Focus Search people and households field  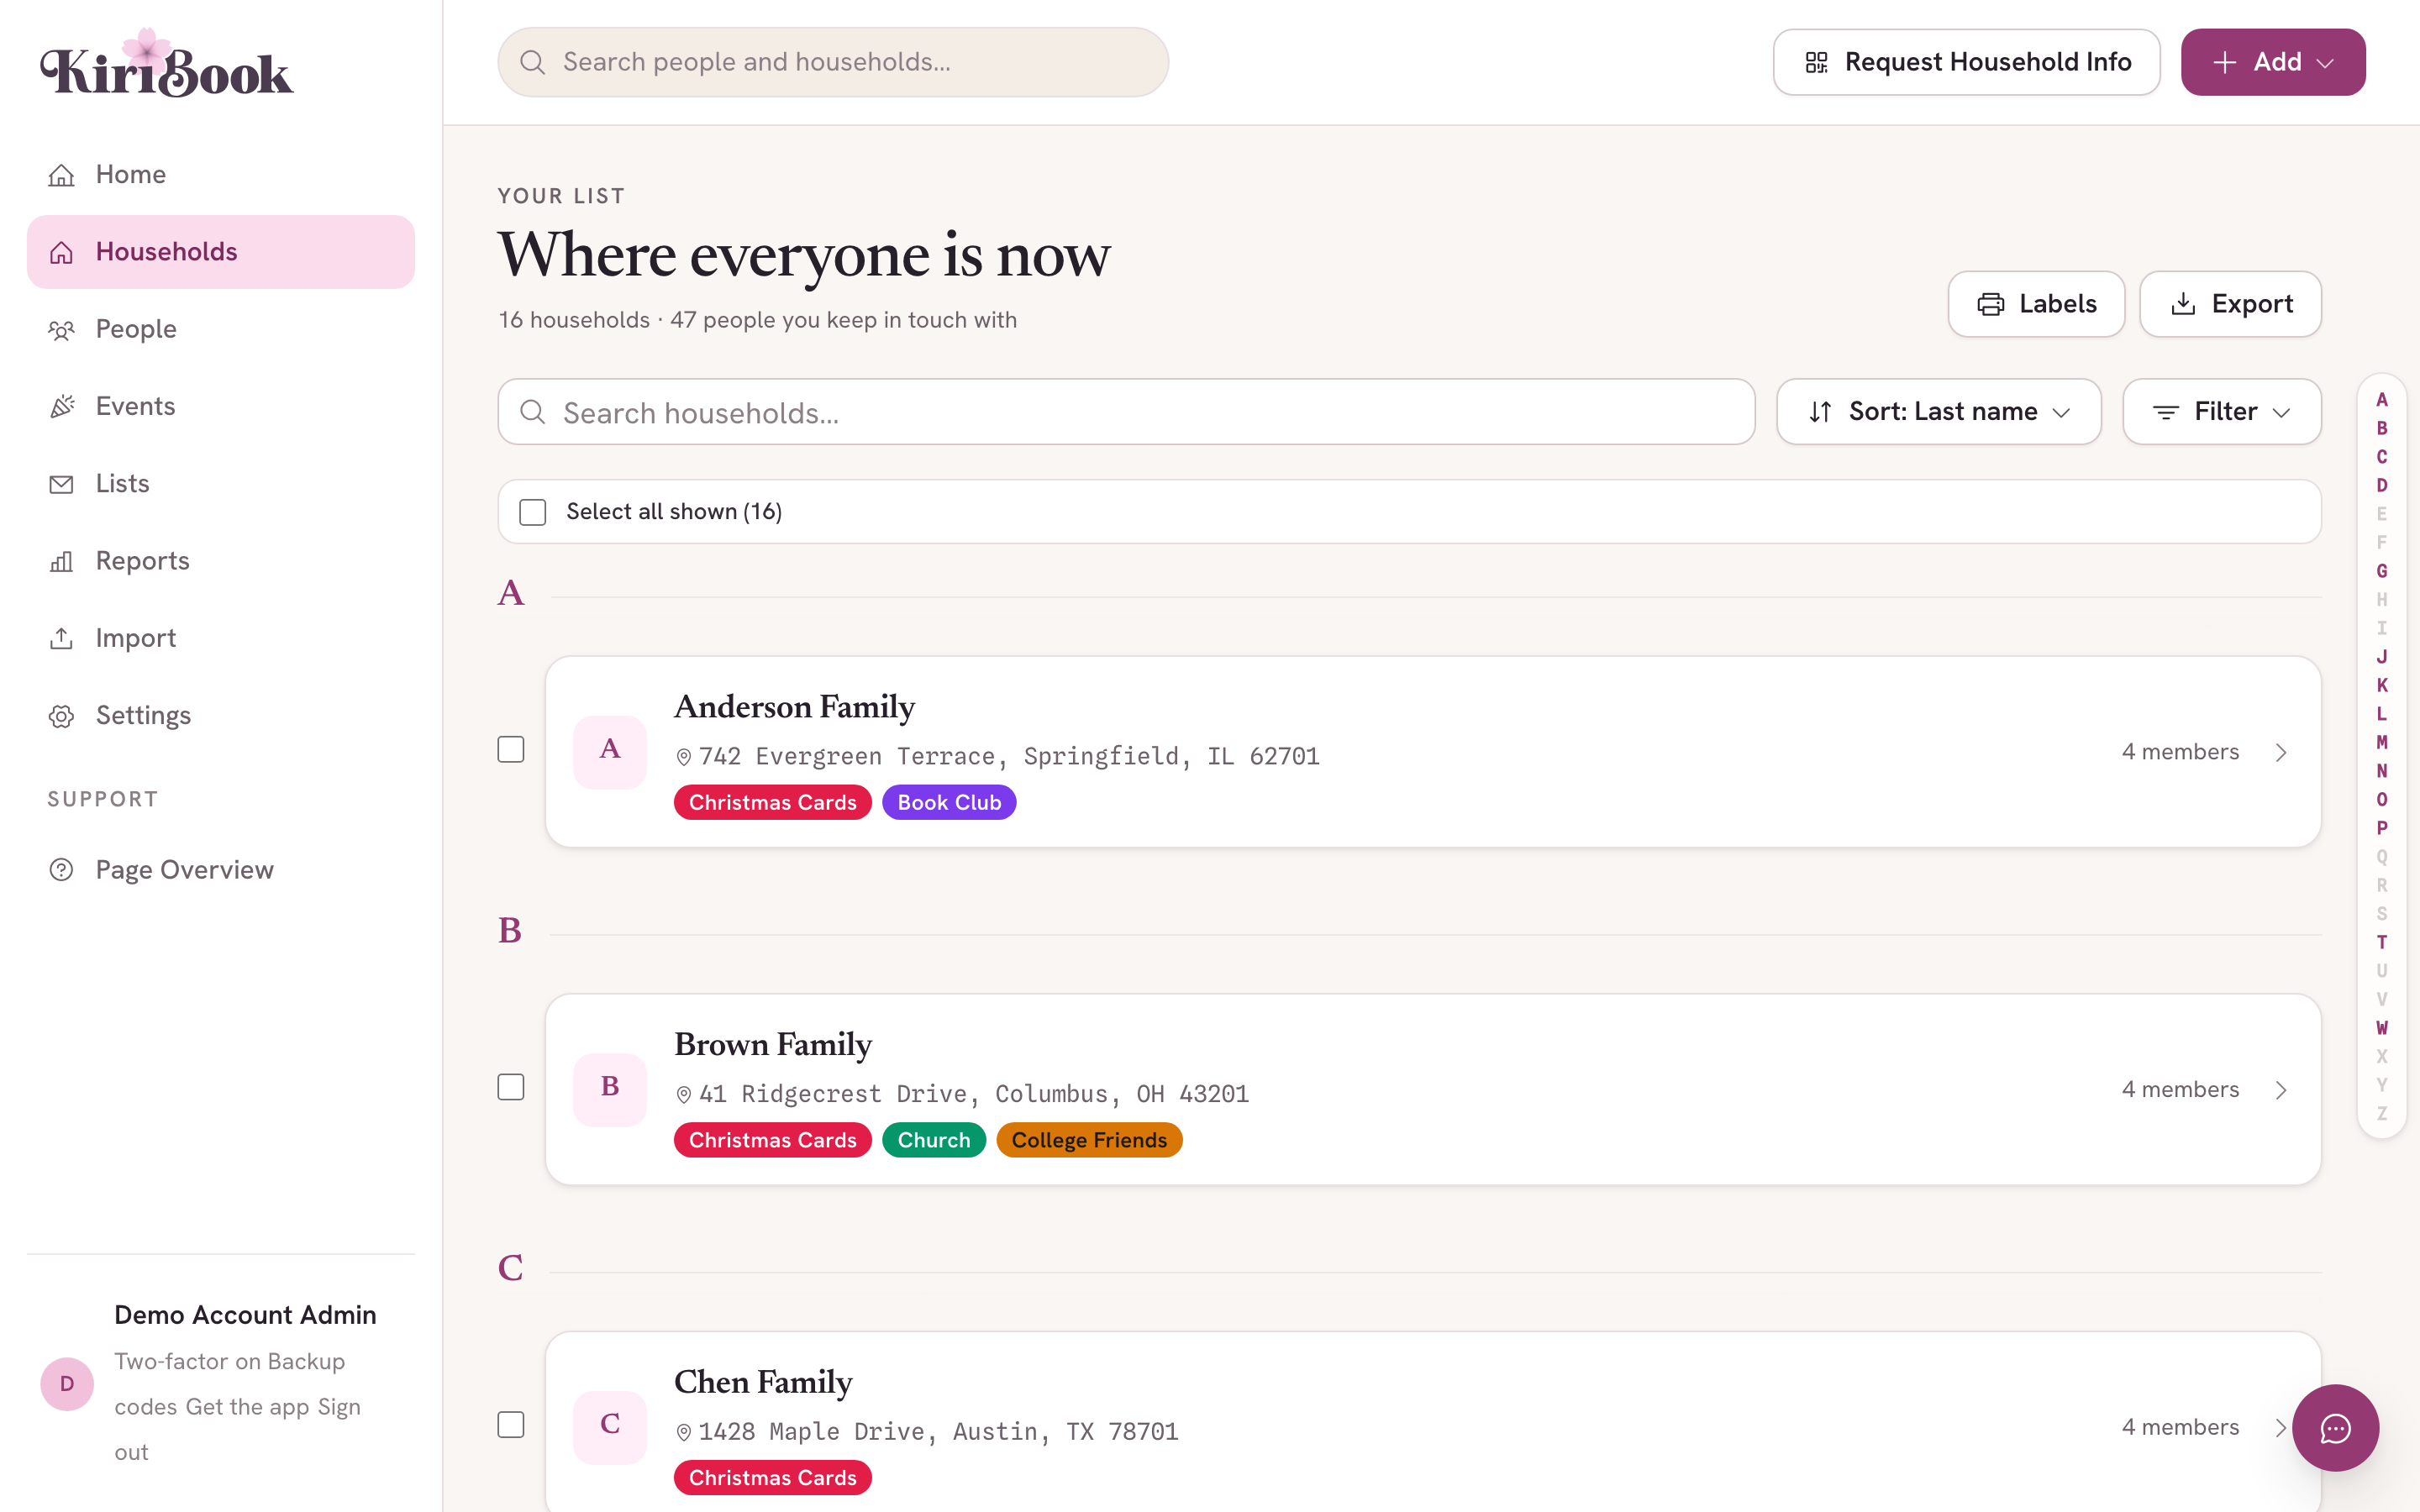click(x=833, y=62)
